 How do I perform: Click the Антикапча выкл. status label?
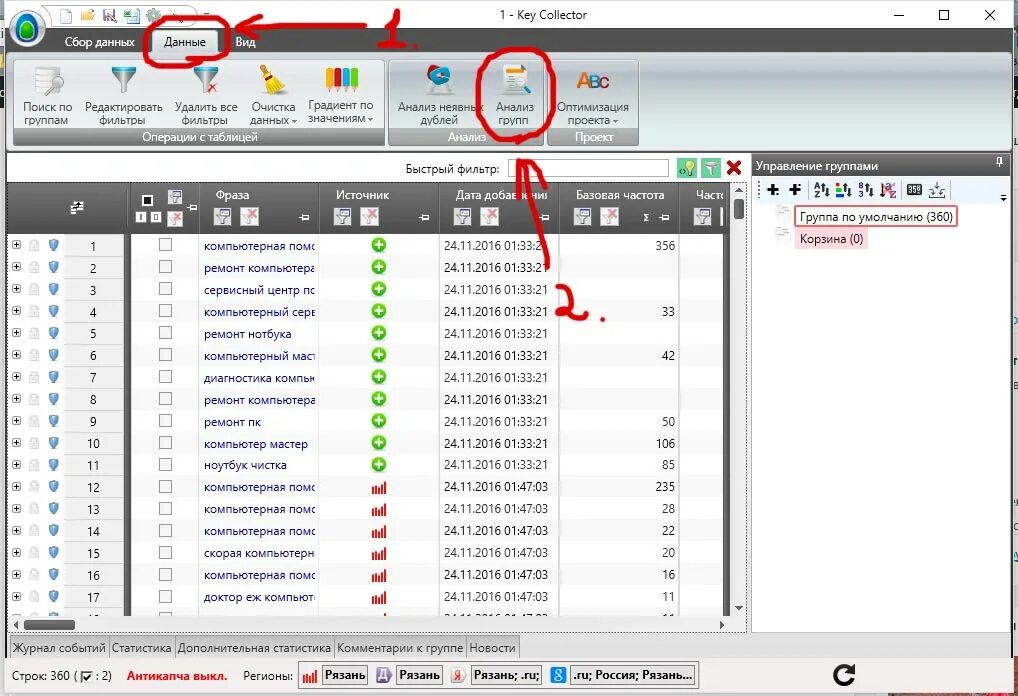177,676
